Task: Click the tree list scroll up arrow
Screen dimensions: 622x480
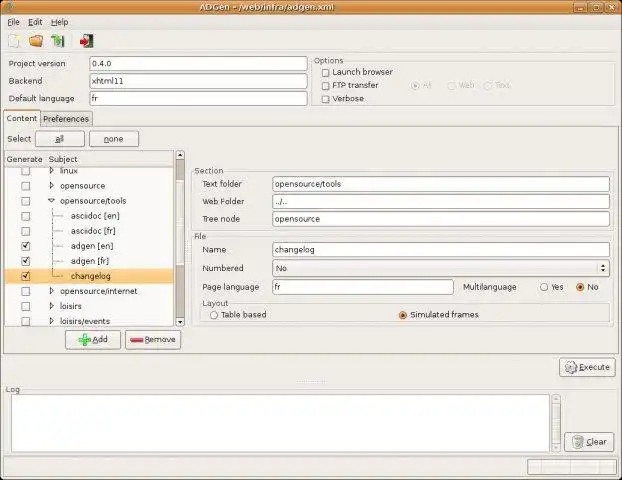Action: [180, 155]
